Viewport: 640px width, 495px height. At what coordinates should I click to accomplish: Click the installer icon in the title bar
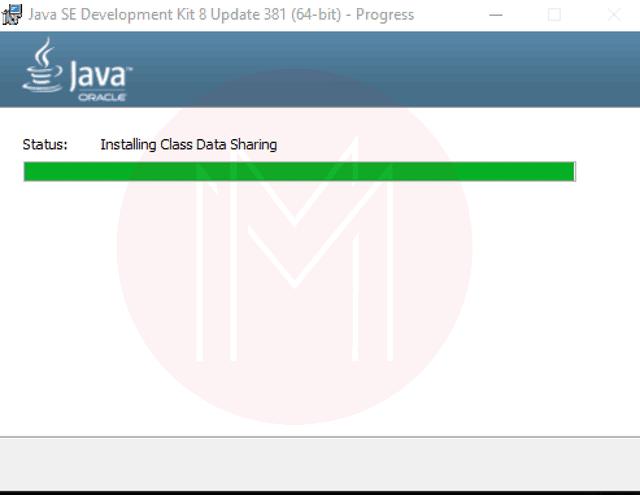tap(11, 15)
